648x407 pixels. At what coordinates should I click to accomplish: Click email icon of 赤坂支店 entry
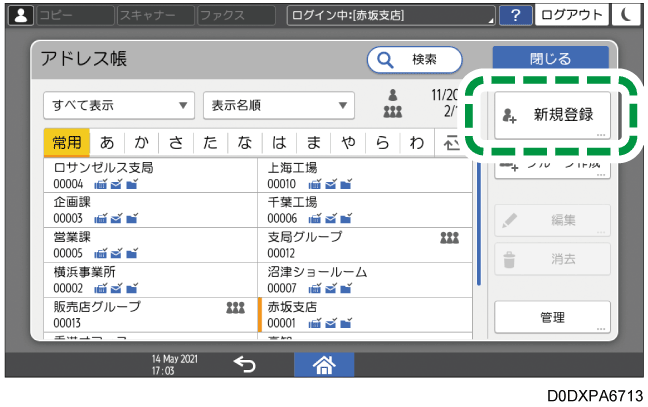click(x=330, y=323)
